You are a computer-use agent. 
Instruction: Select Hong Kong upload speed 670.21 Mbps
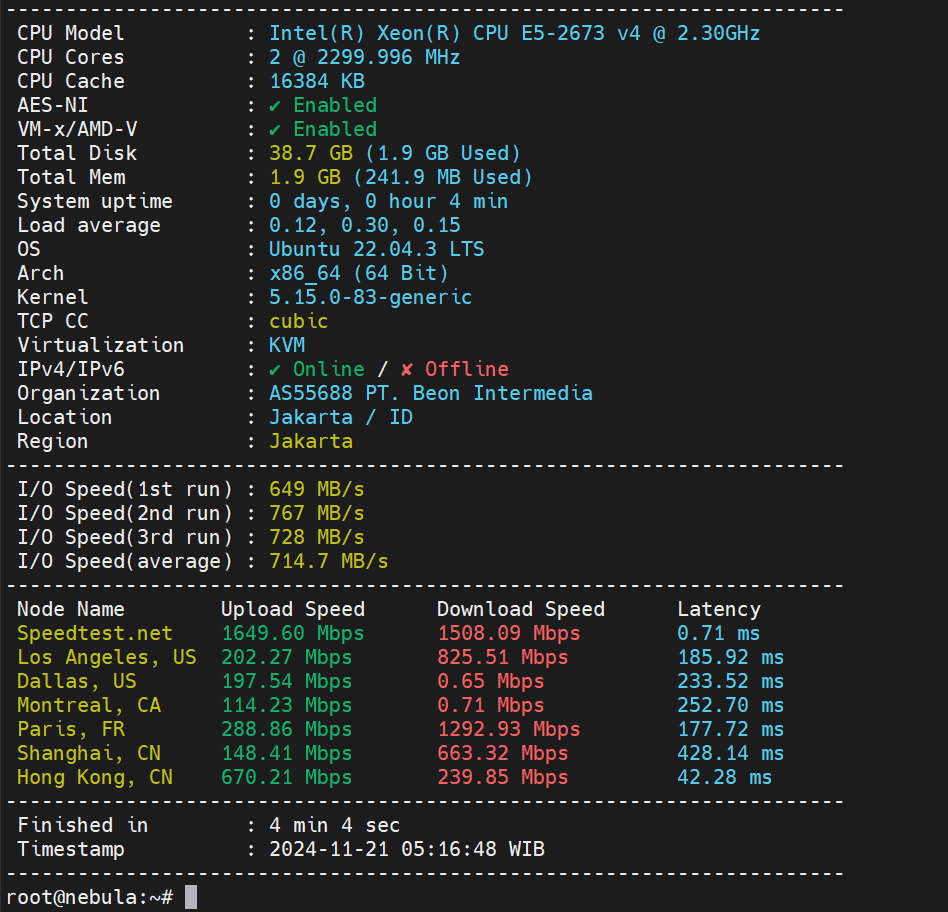(287, 777)
